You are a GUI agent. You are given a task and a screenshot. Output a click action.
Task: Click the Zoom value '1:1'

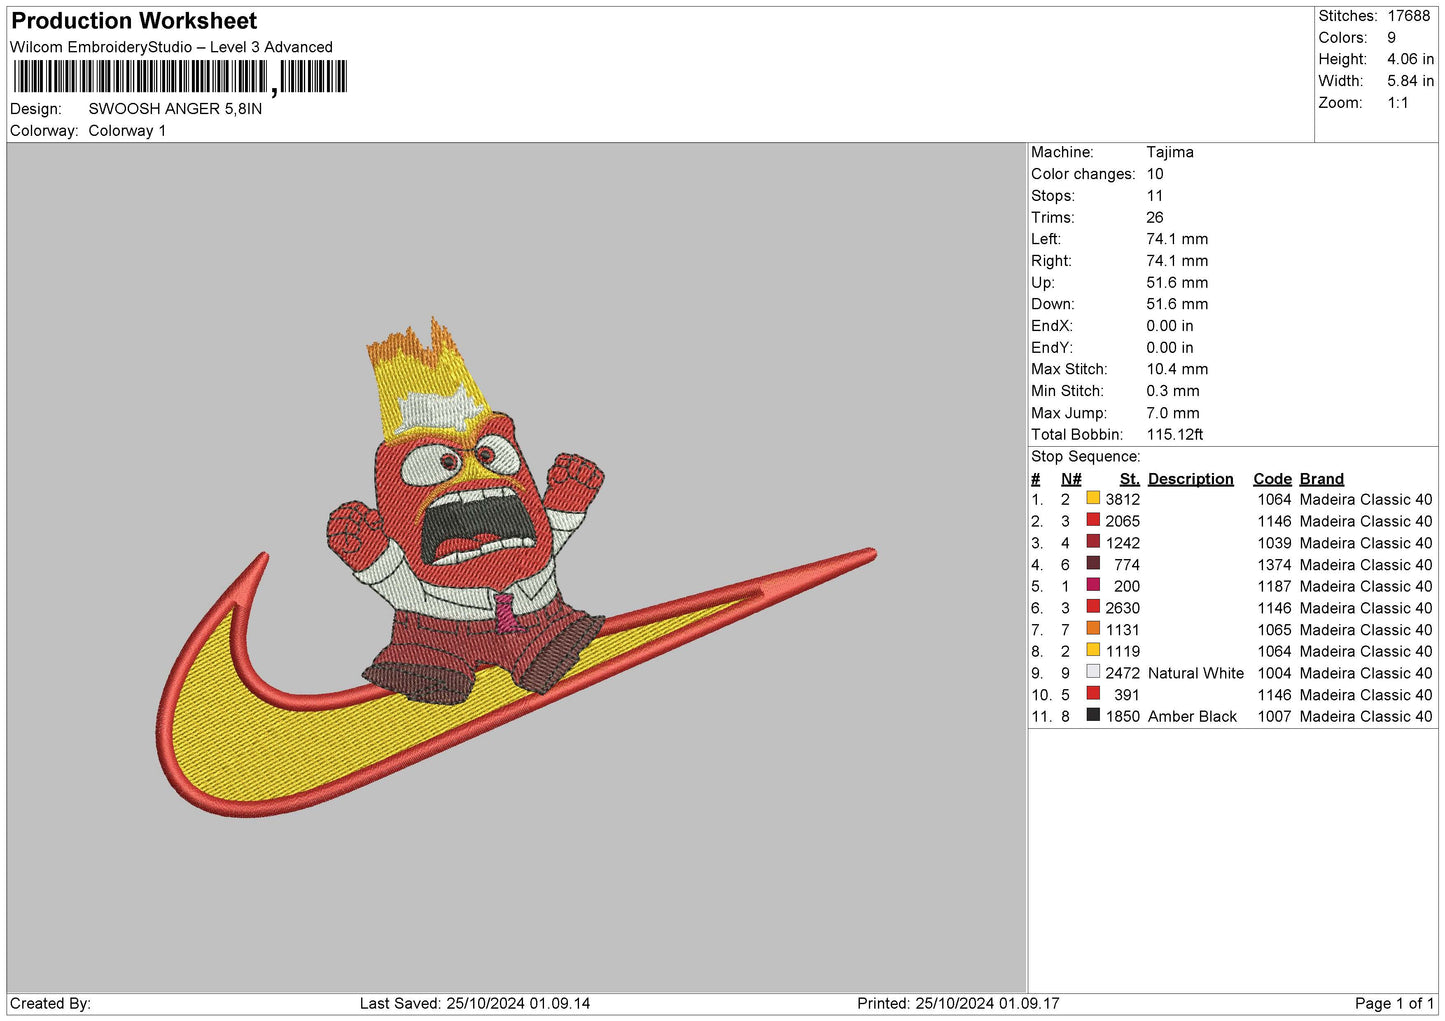pos(1397,103)
